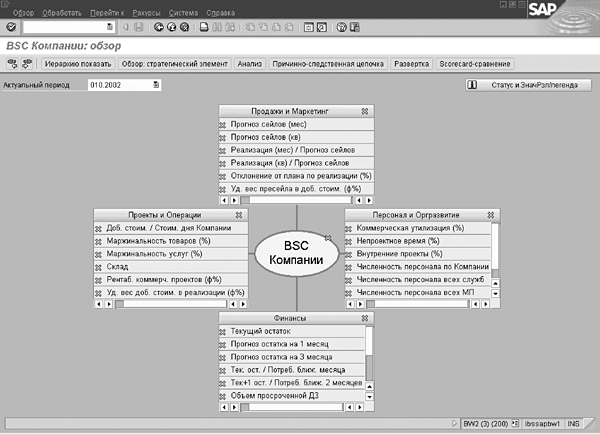Click the Развертка button

[411, 64]
